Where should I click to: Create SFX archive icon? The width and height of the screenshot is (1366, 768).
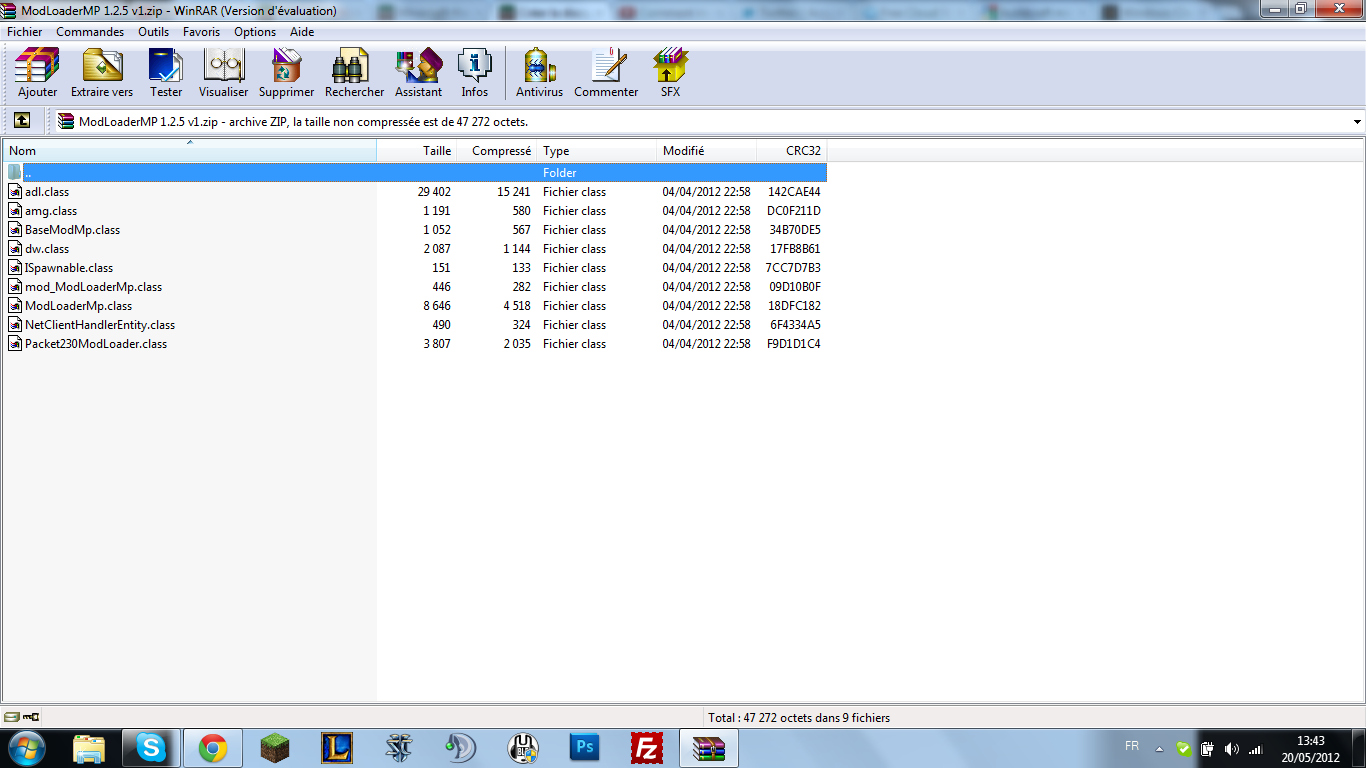670,72
